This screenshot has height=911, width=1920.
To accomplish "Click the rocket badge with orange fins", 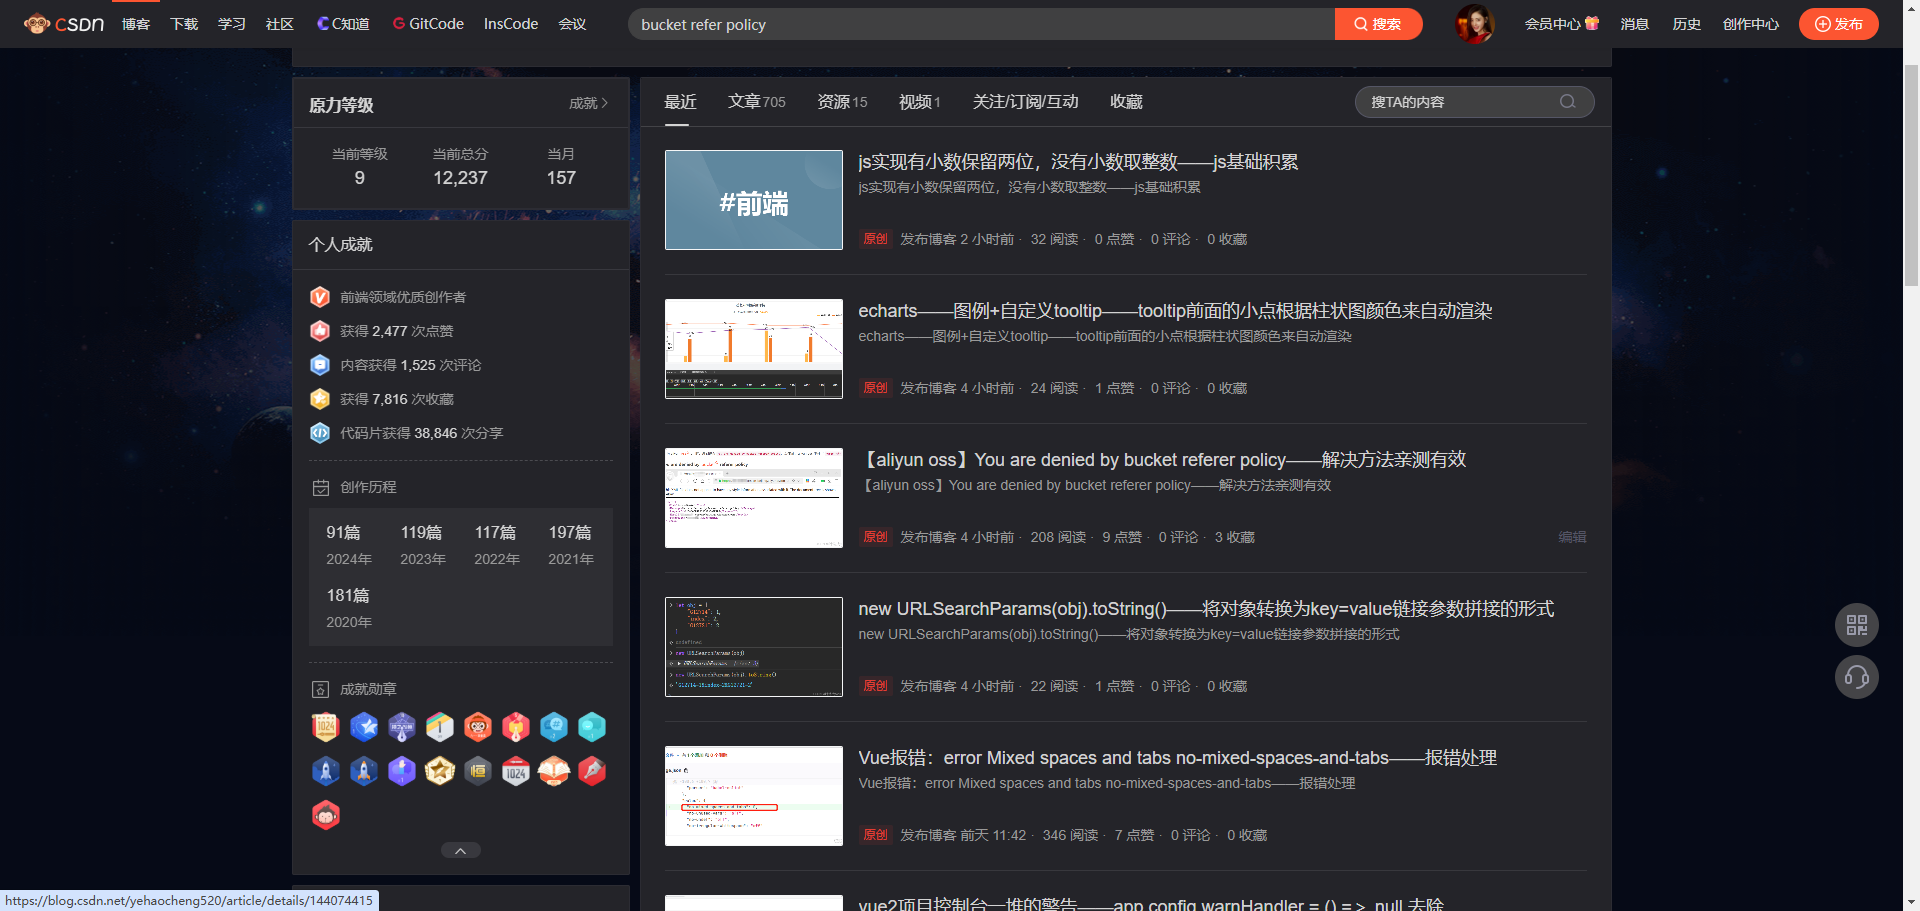I will [x=364, y=771].
